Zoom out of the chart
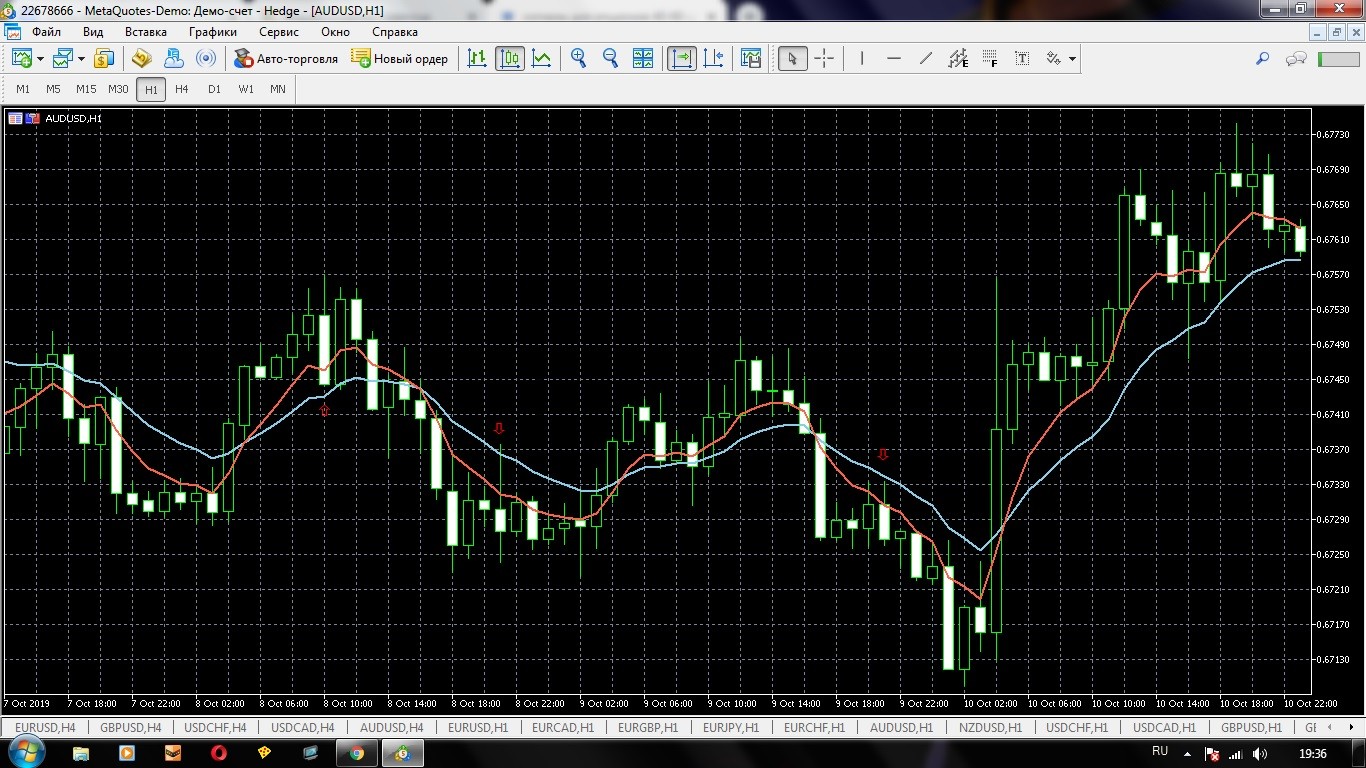Screen dimensions: 1366x768 pos(610,59)
